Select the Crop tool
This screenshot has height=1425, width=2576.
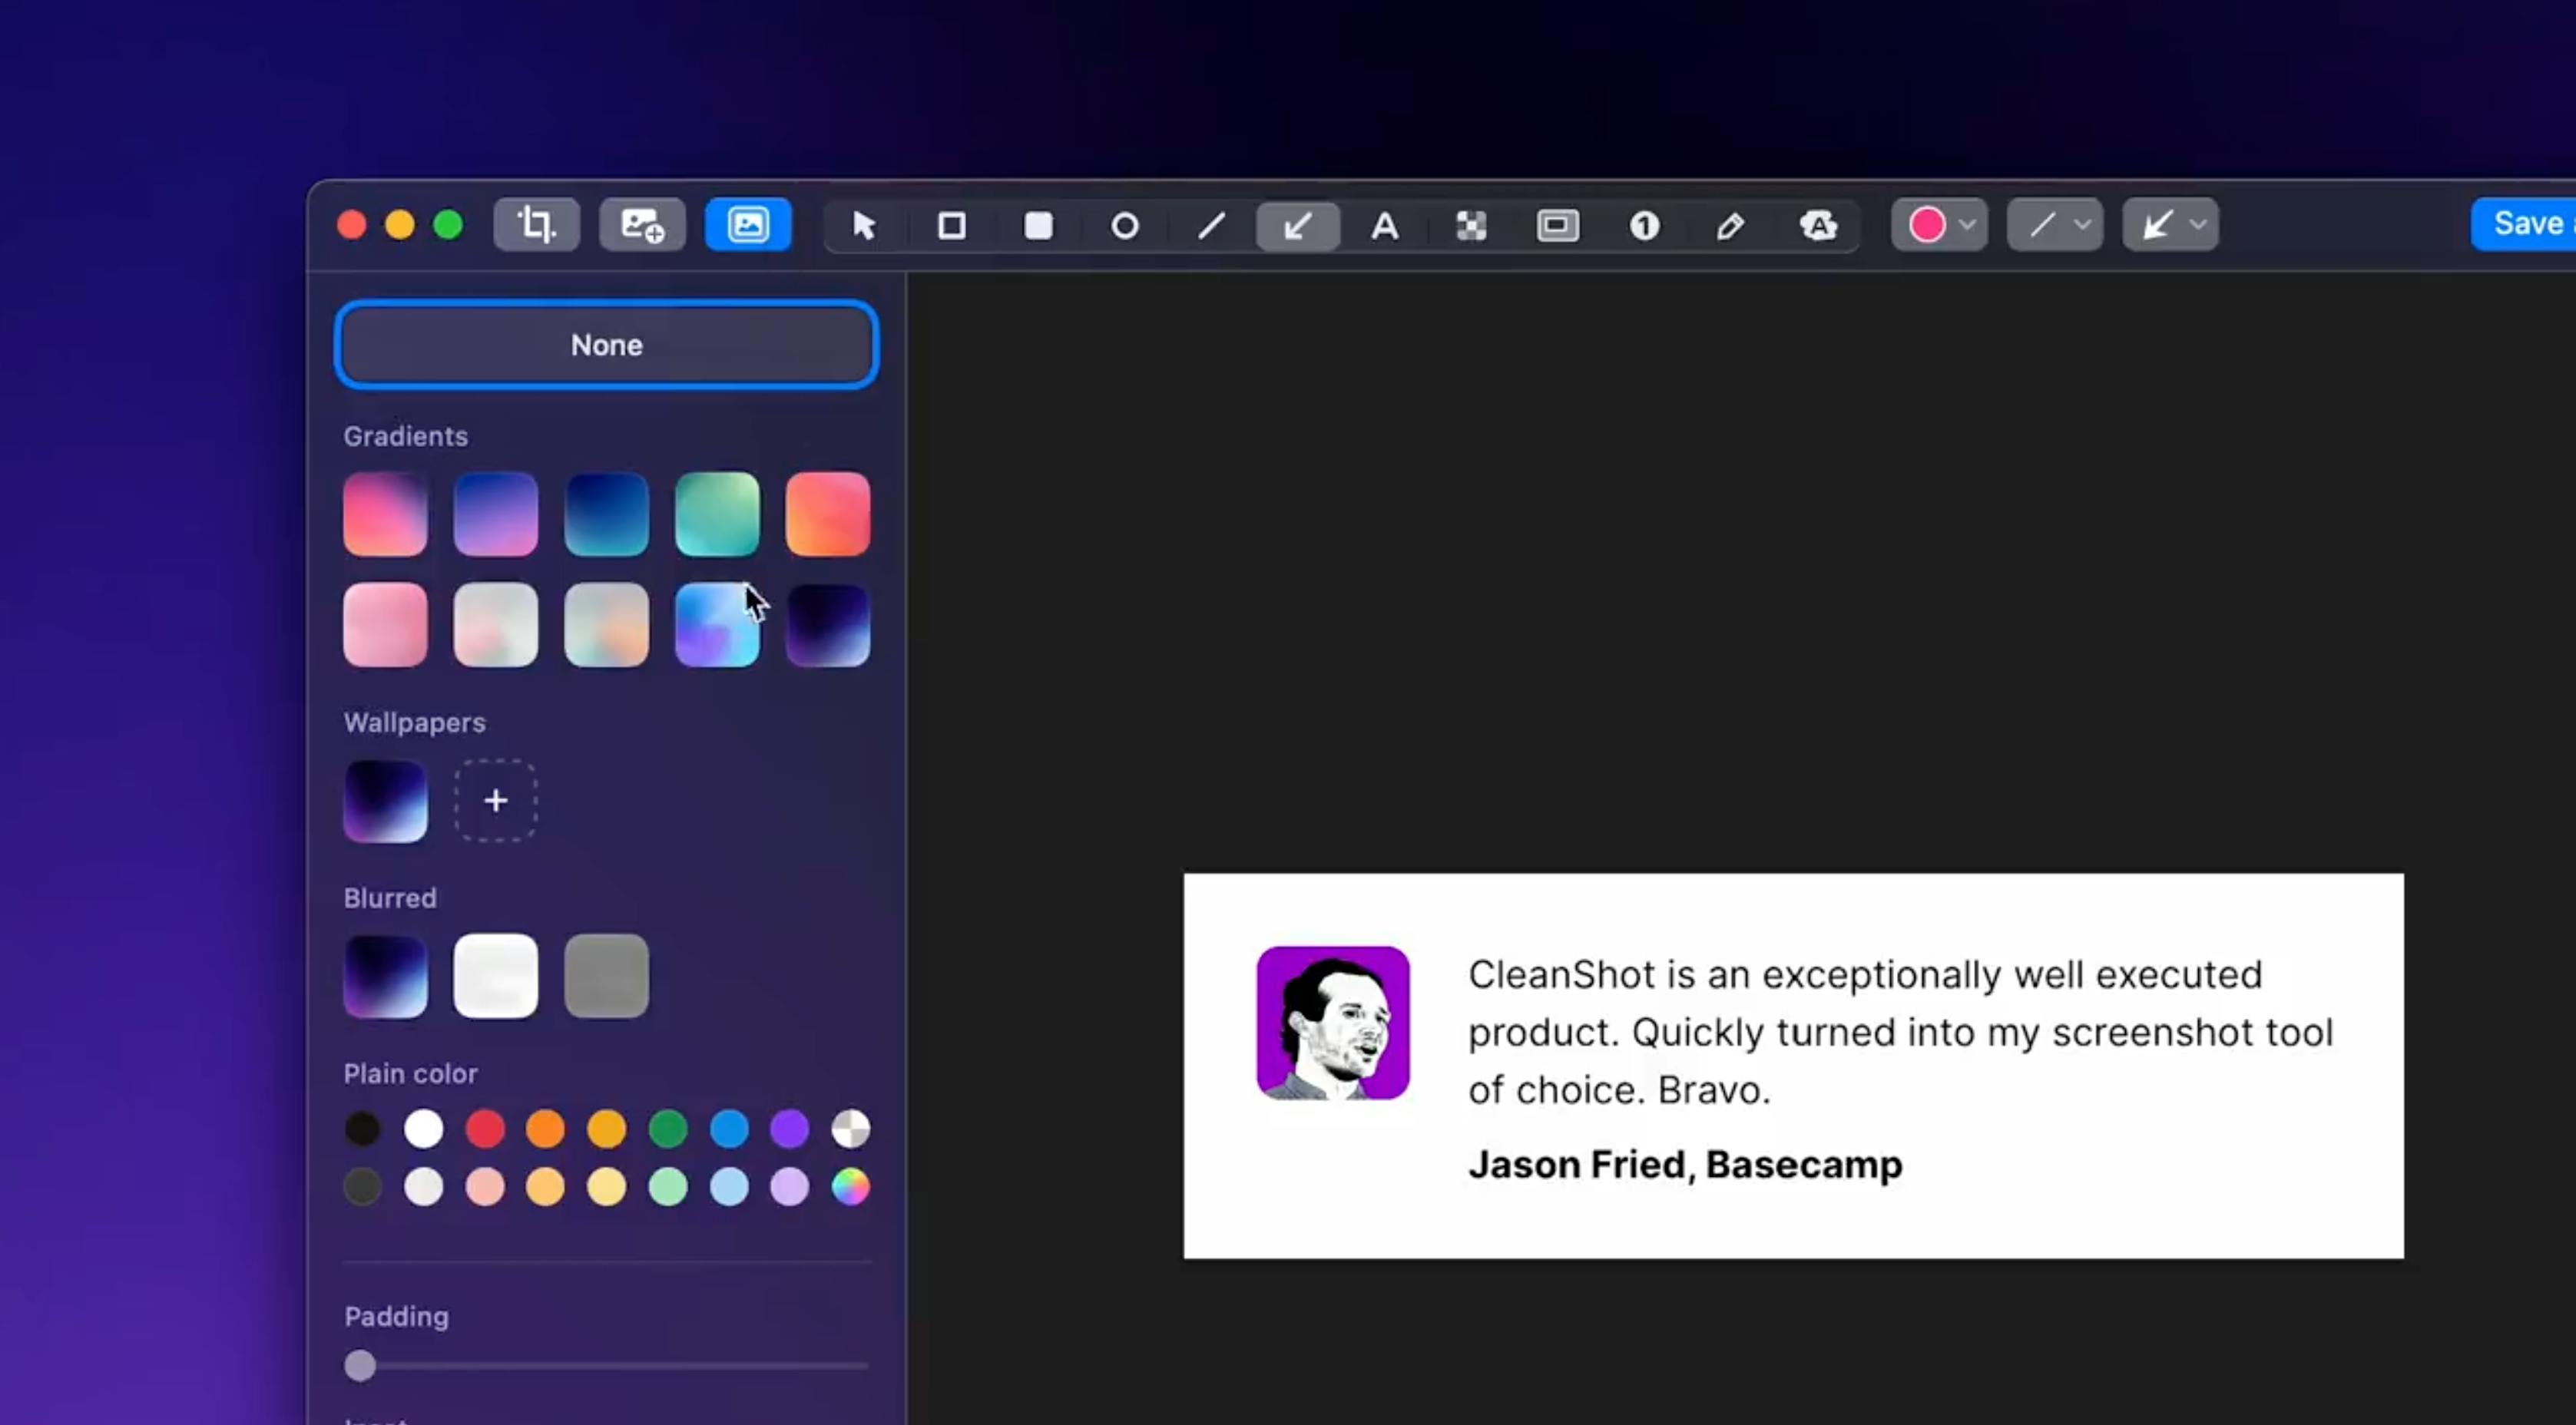click(x=536, y=224)
